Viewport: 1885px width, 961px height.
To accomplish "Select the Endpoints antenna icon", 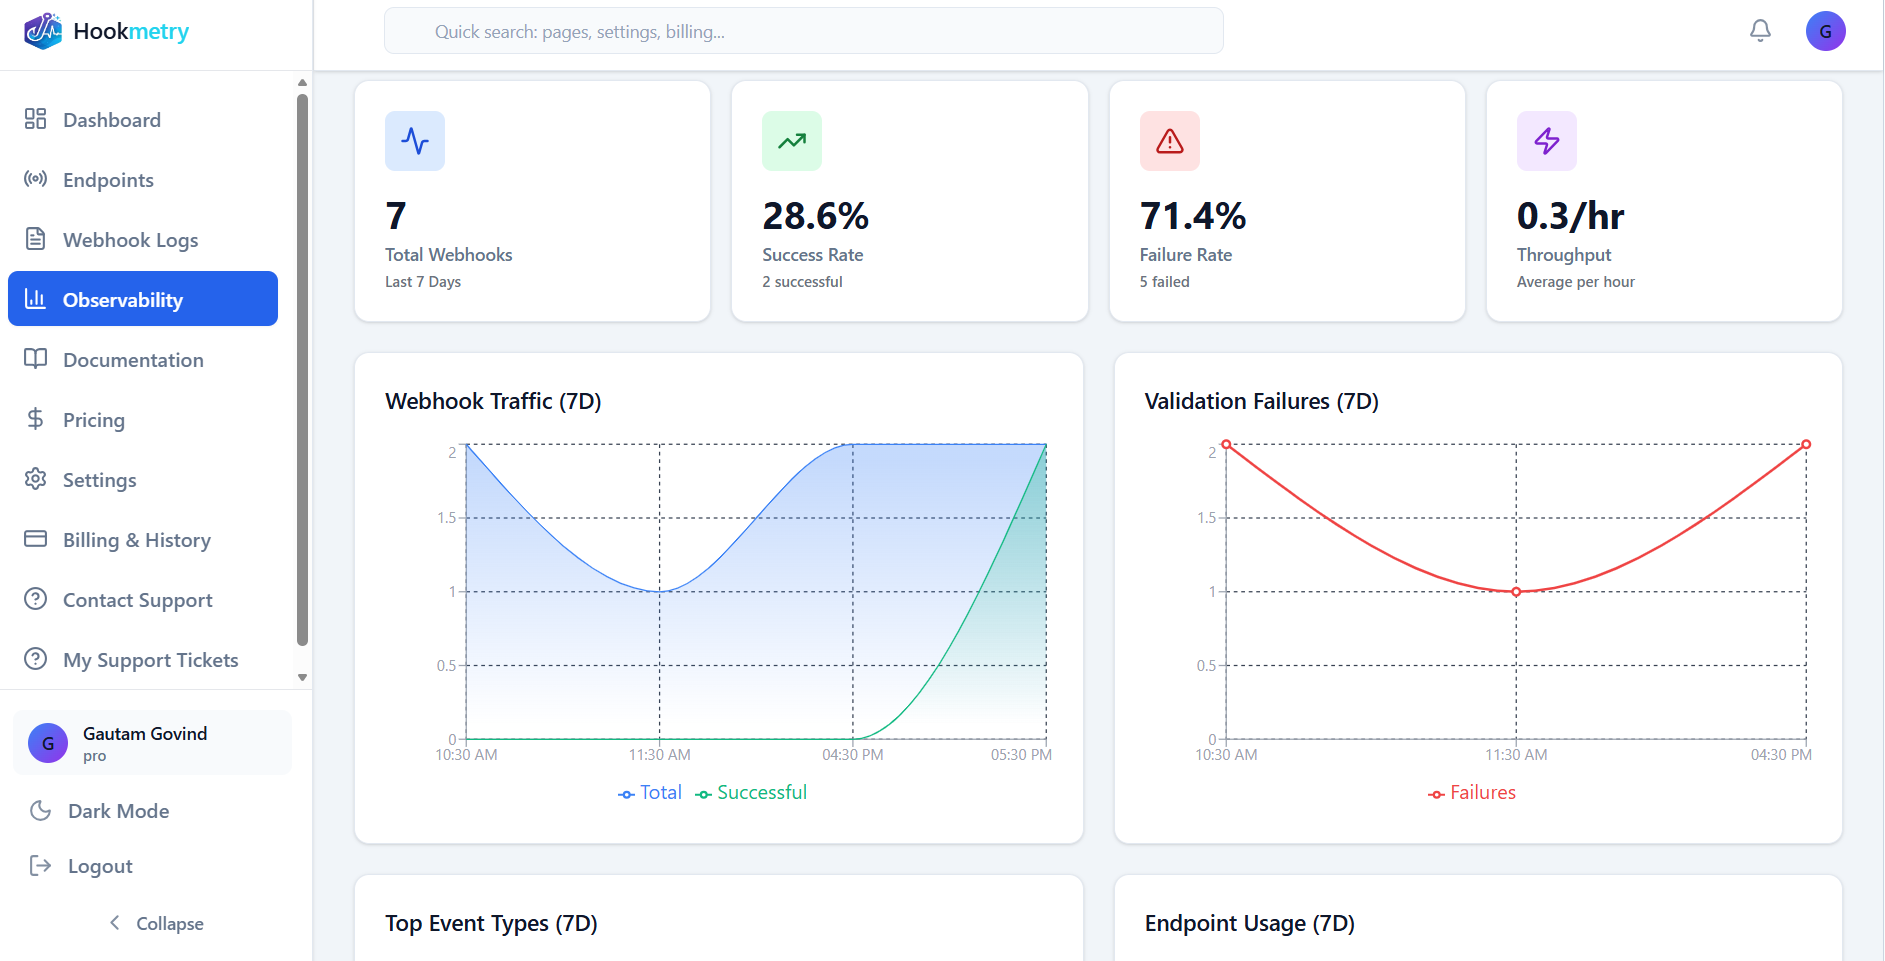I will click(36, 179).
